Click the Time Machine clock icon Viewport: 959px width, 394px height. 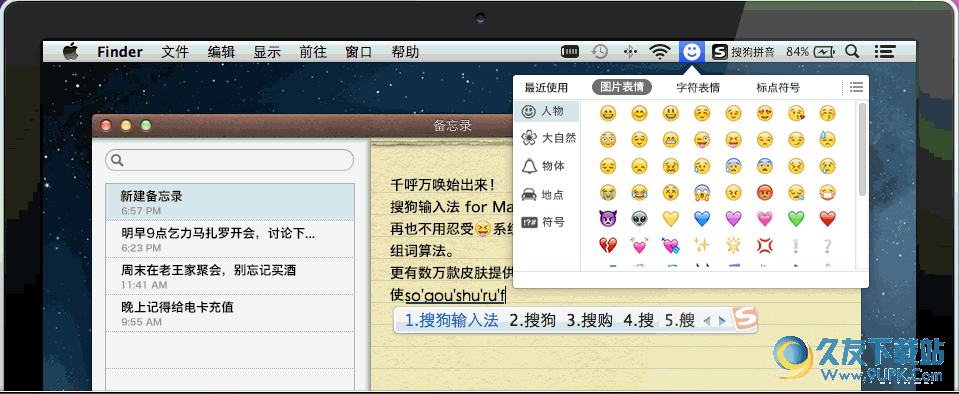(x=600, y=52)
